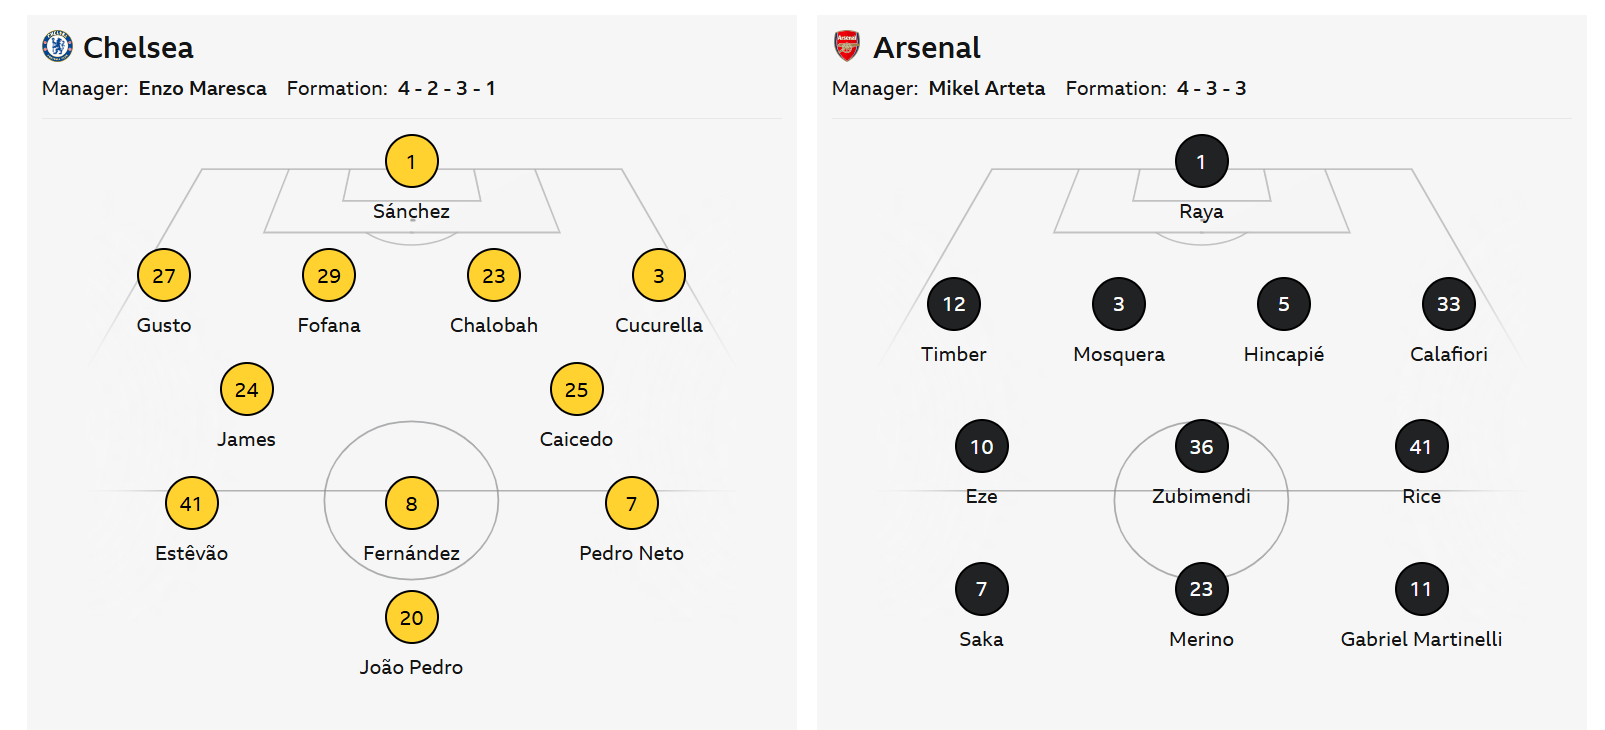Select Arsenal goalkeeper Raya number 1 badge
Image resolution: width=1605 pixels, height=730 pixels.
(1201, 161)
